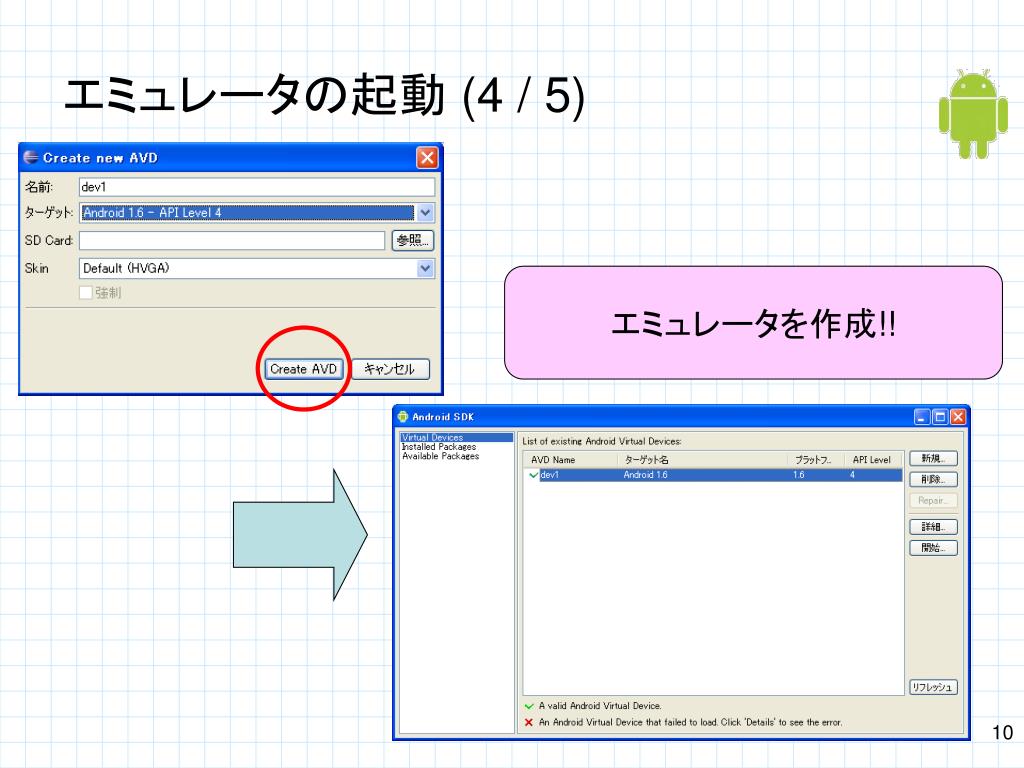Expand the Skin dropdown arrow
This screenshot has width=1024, height=768.
[425, 268]
